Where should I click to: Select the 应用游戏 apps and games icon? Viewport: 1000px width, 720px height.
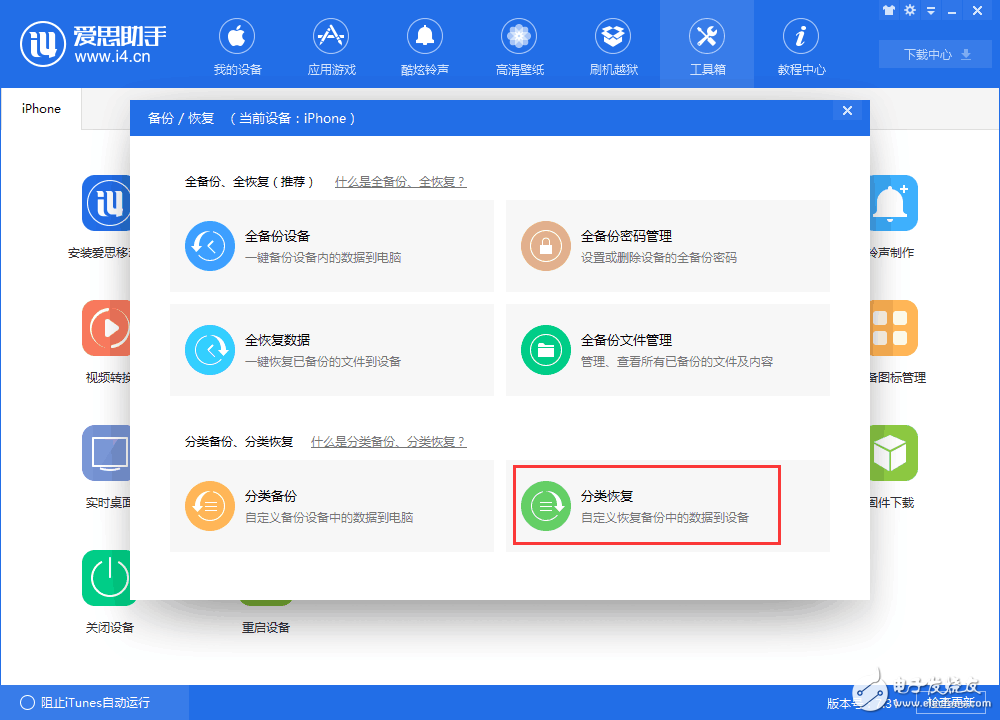coord(331,45)
